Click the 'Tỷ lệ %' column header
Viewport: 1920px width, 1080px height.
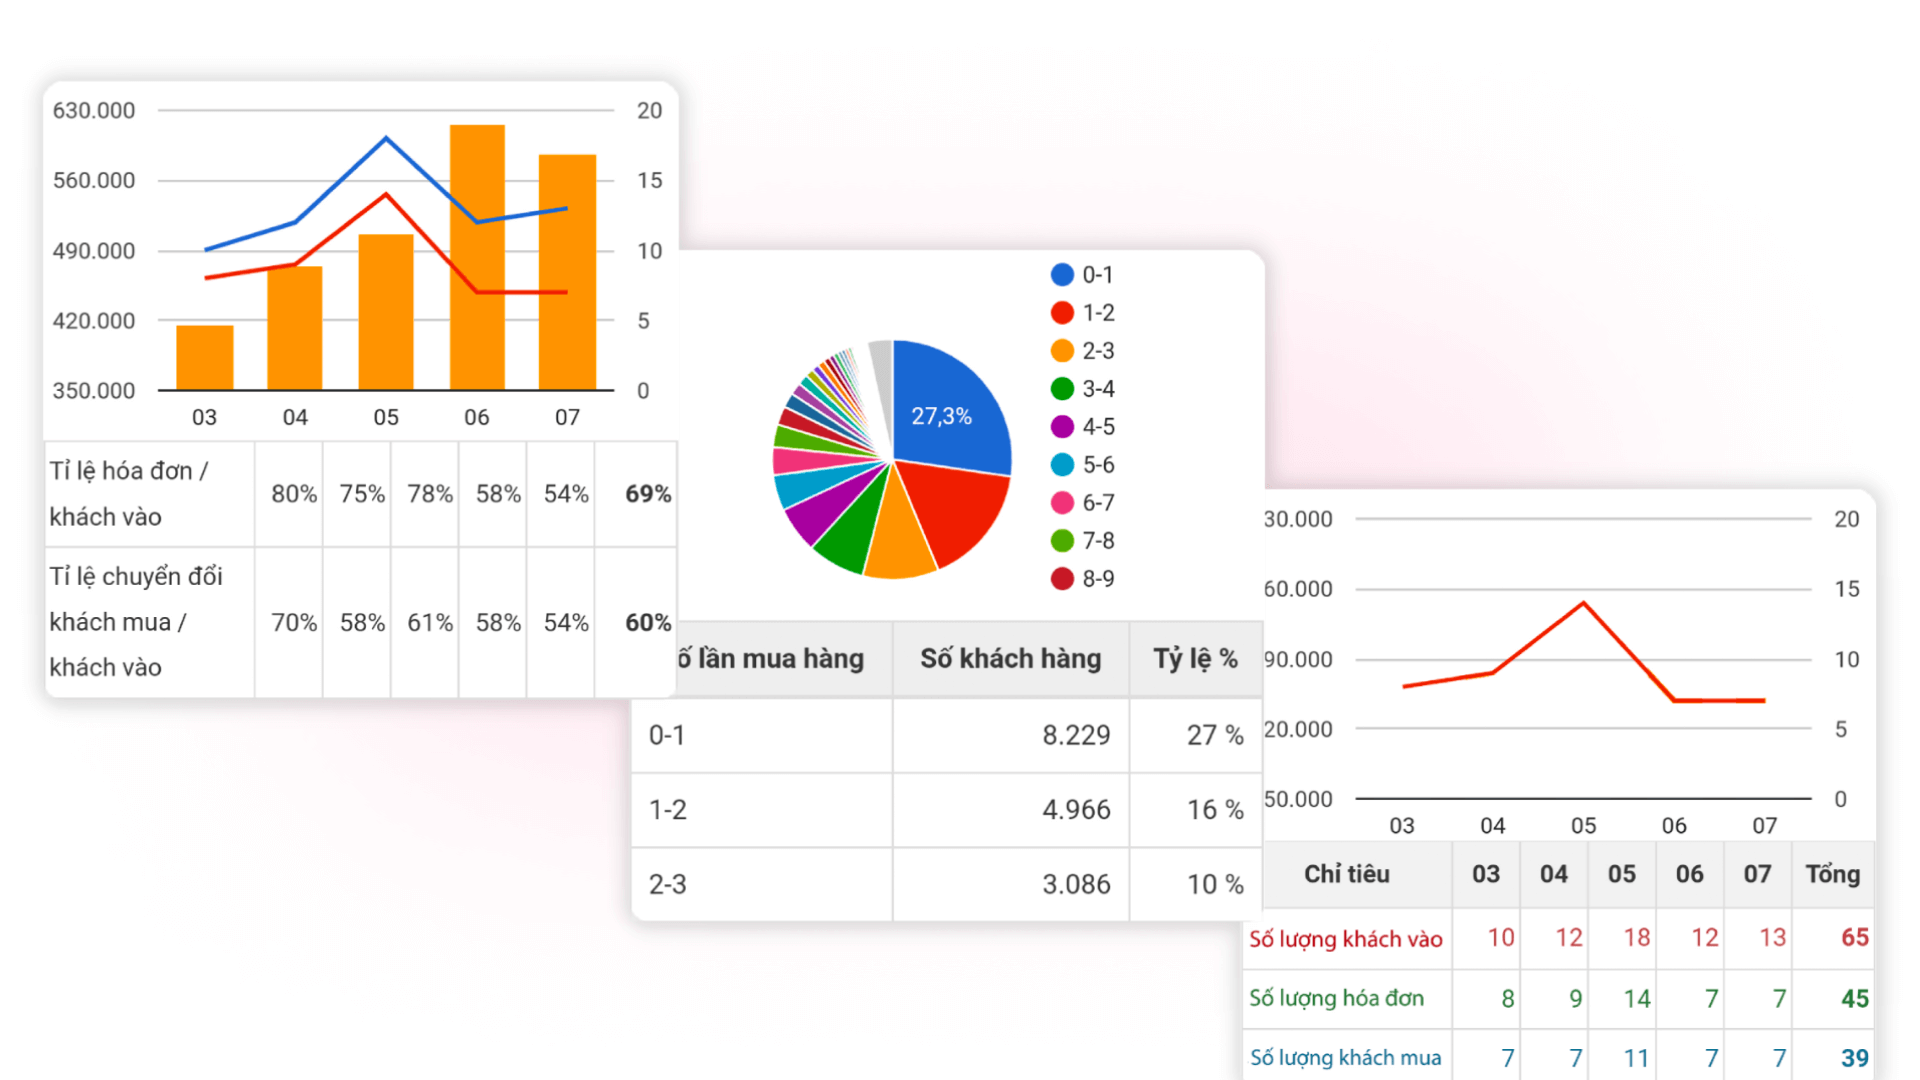point(1196,658)
